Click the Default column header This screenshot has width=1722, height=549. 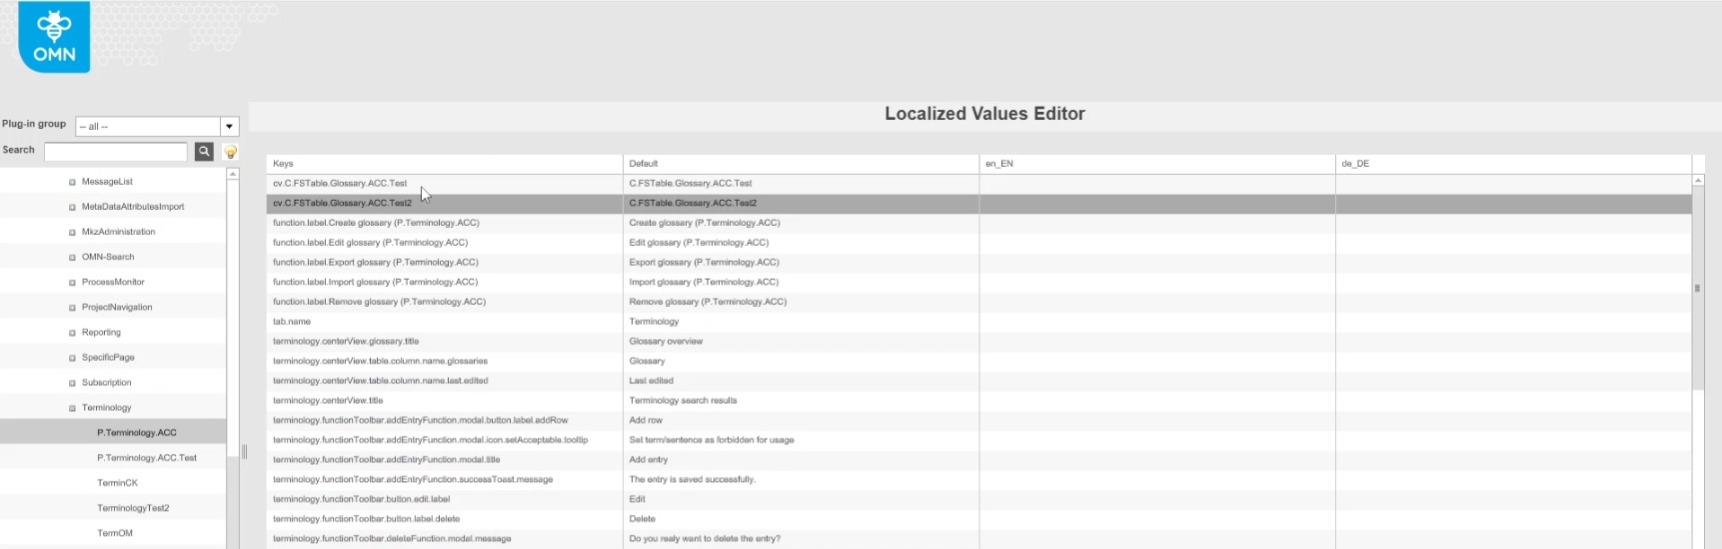(x=801, y=163)
